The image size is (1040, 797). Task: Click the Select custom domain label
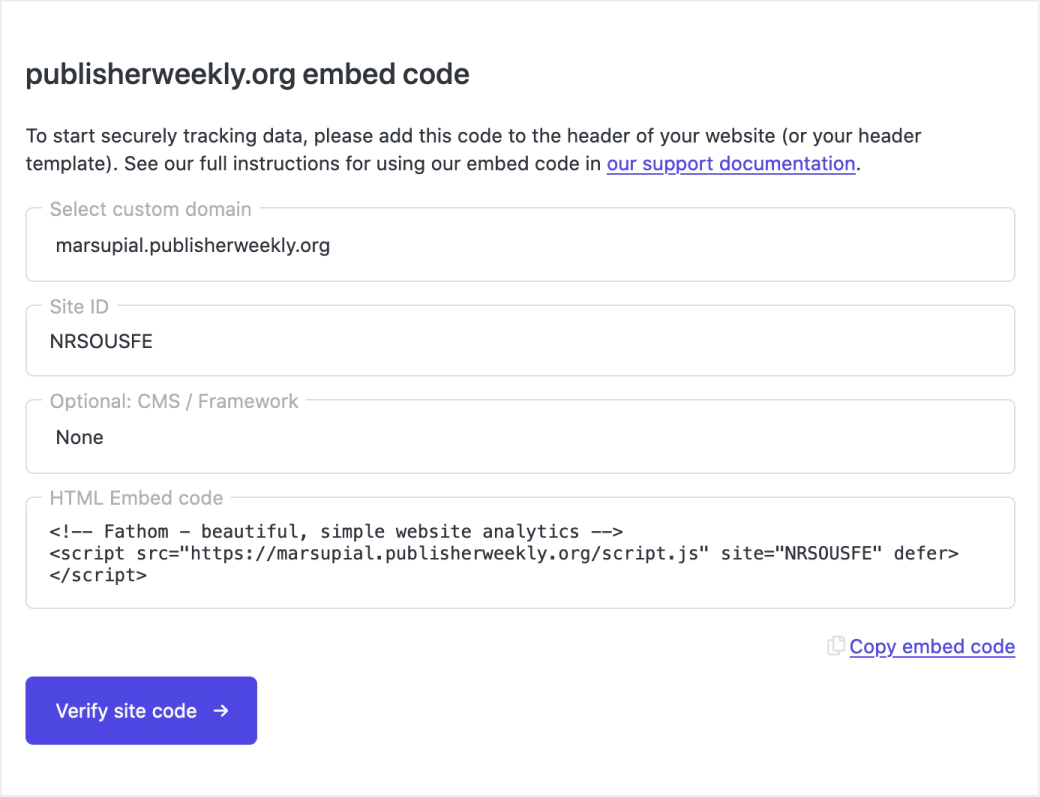click(x=151, y=209)
